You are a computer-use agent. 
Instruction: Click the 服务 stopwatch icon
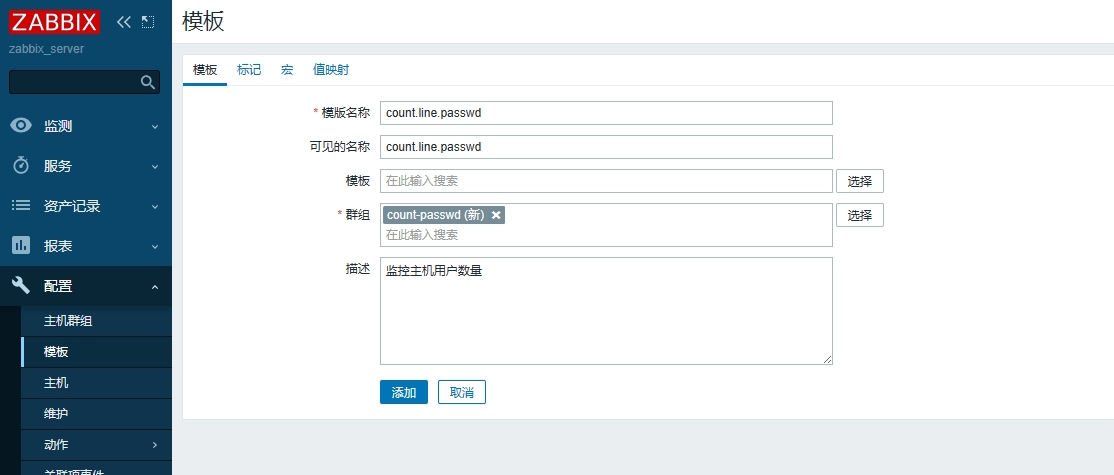coord(21,166)
